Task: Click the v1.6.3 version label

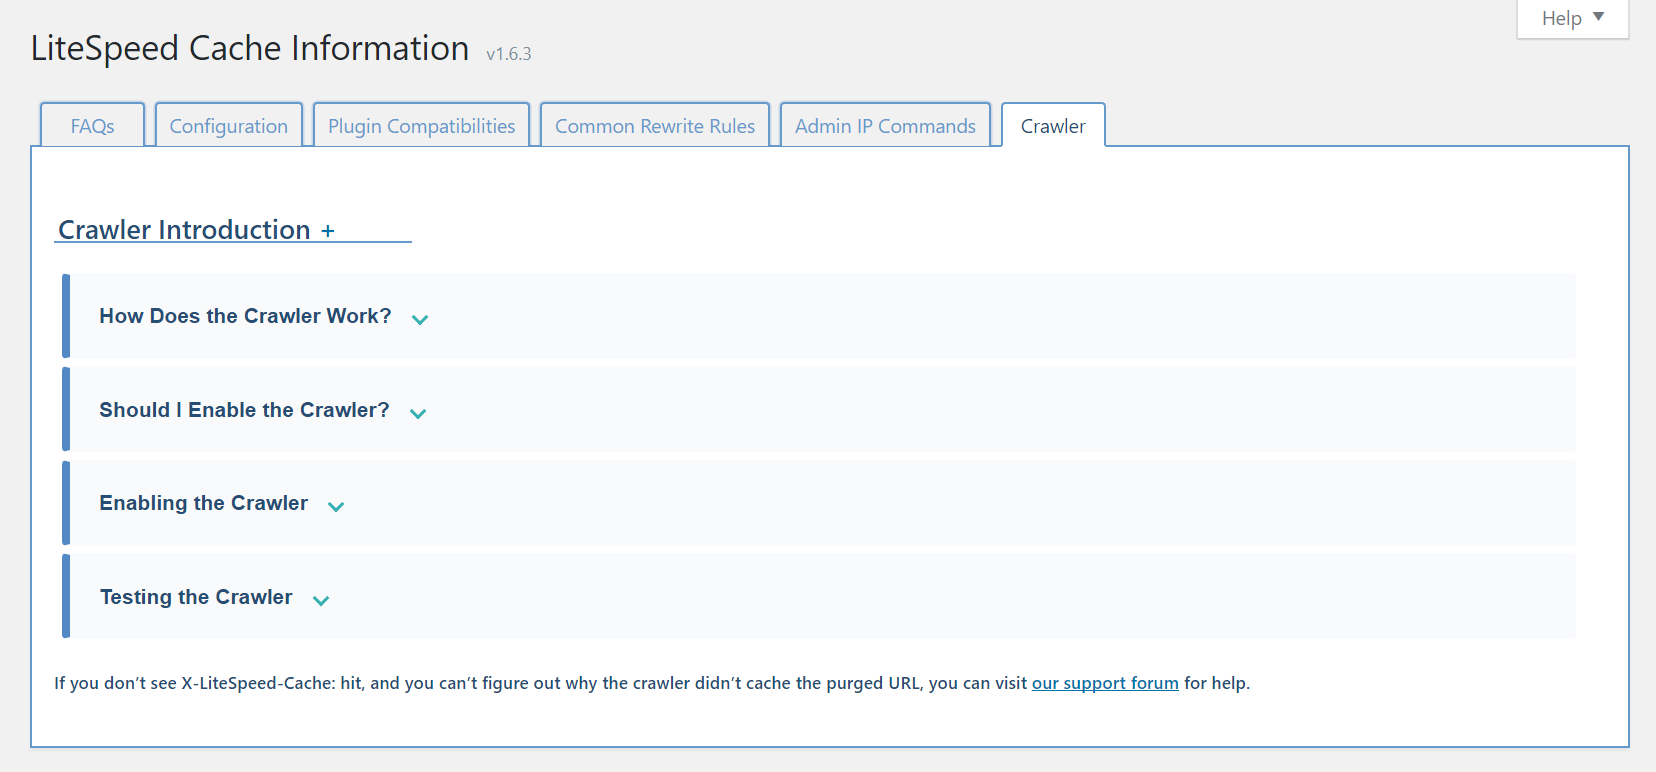Action: click(509, 54)
